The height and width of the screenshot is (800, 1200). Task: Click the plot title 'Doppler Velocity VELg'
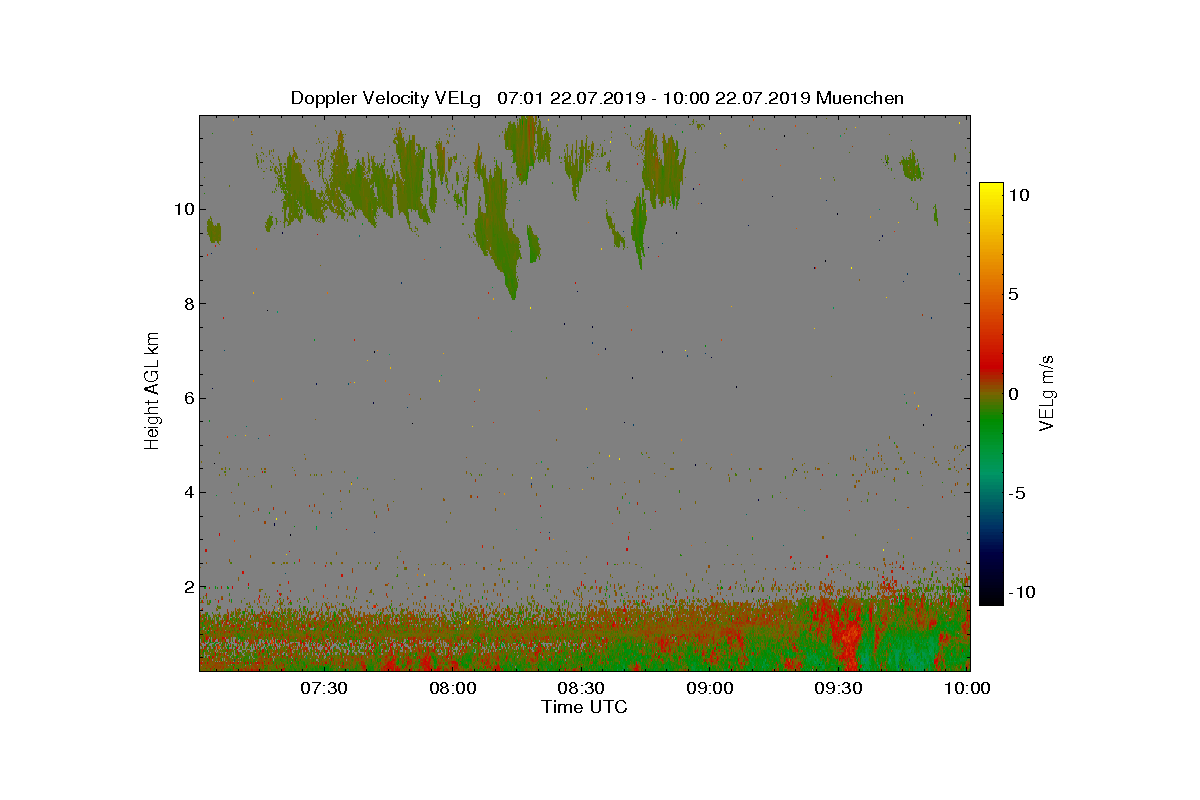click(386, 98)
